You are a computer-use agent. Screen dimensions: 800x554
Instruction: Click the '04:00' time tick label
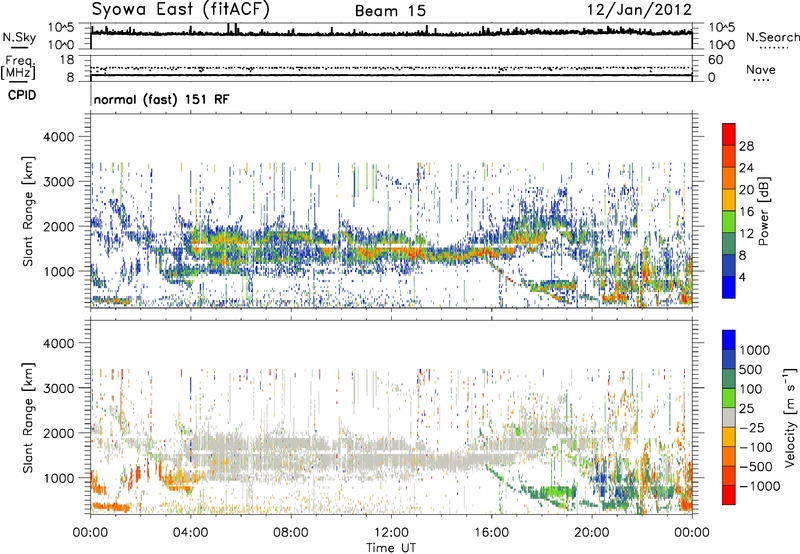pos(190,533)
